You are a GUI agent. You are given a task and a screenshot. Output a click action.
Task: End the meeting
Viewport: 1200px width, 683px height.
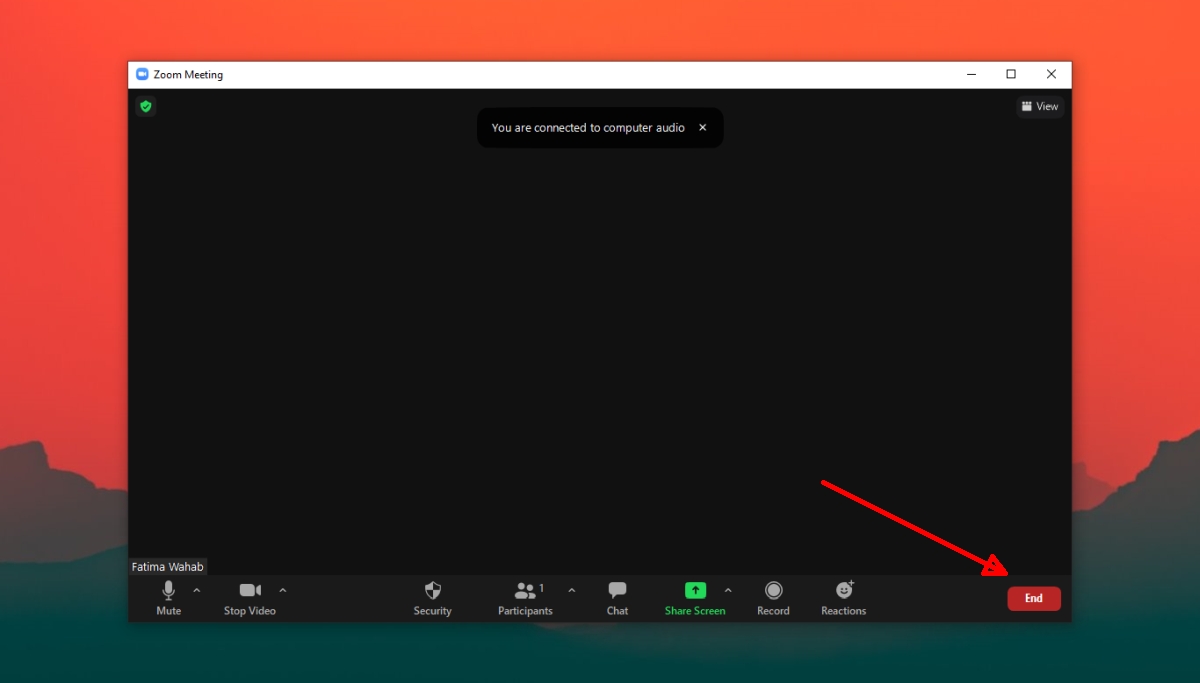pyautogui.click(x=1034, y=598)
